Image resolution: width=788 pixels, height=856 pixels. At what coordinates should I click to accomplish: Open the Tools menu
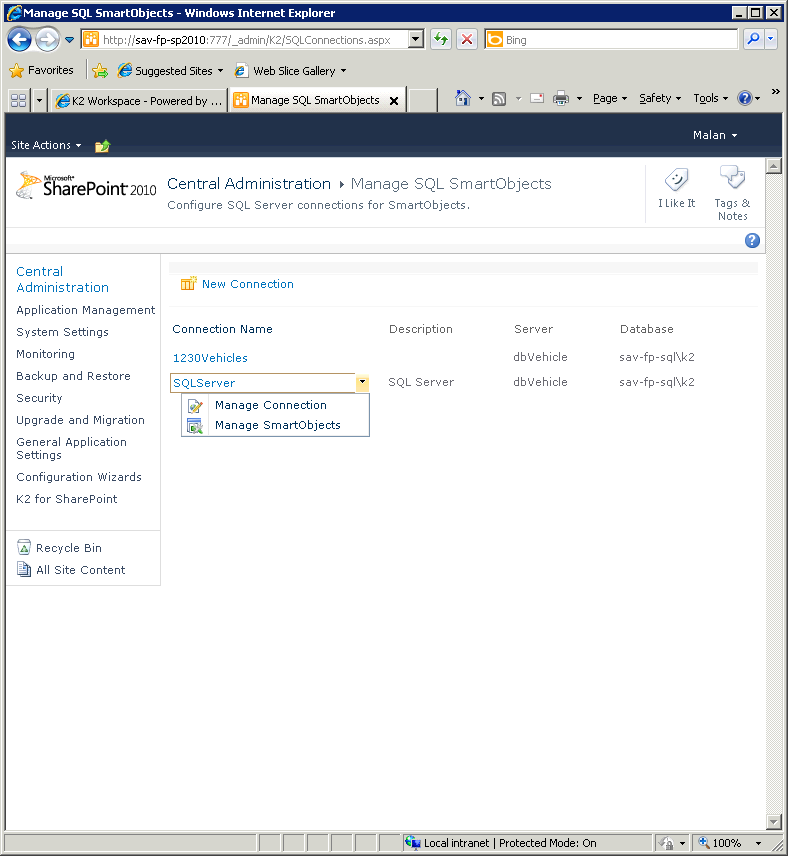click(710, 98)
